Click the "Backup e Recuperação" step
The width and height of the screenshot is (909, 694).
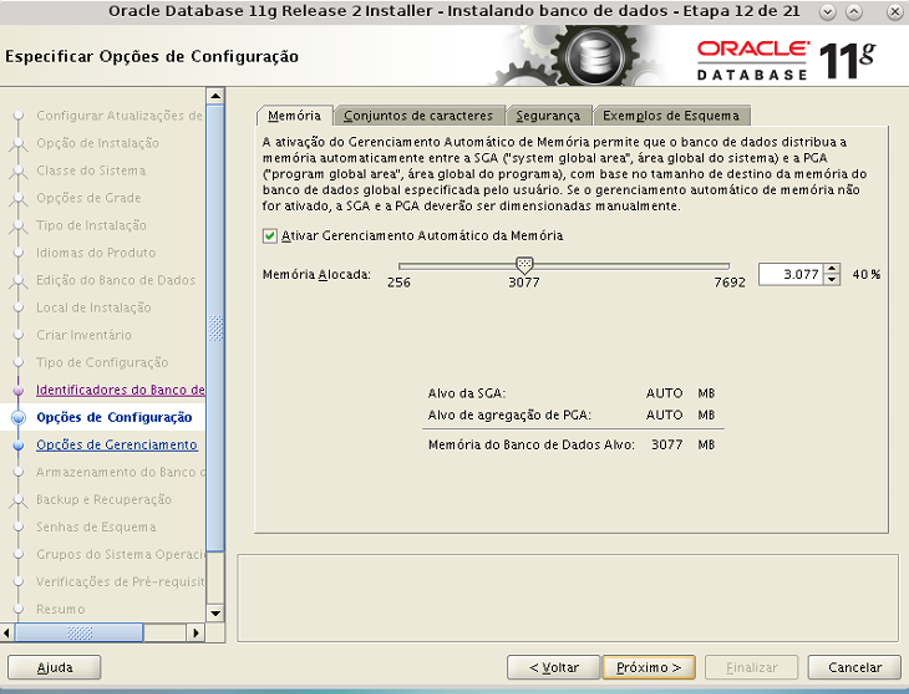coord(104,499)
